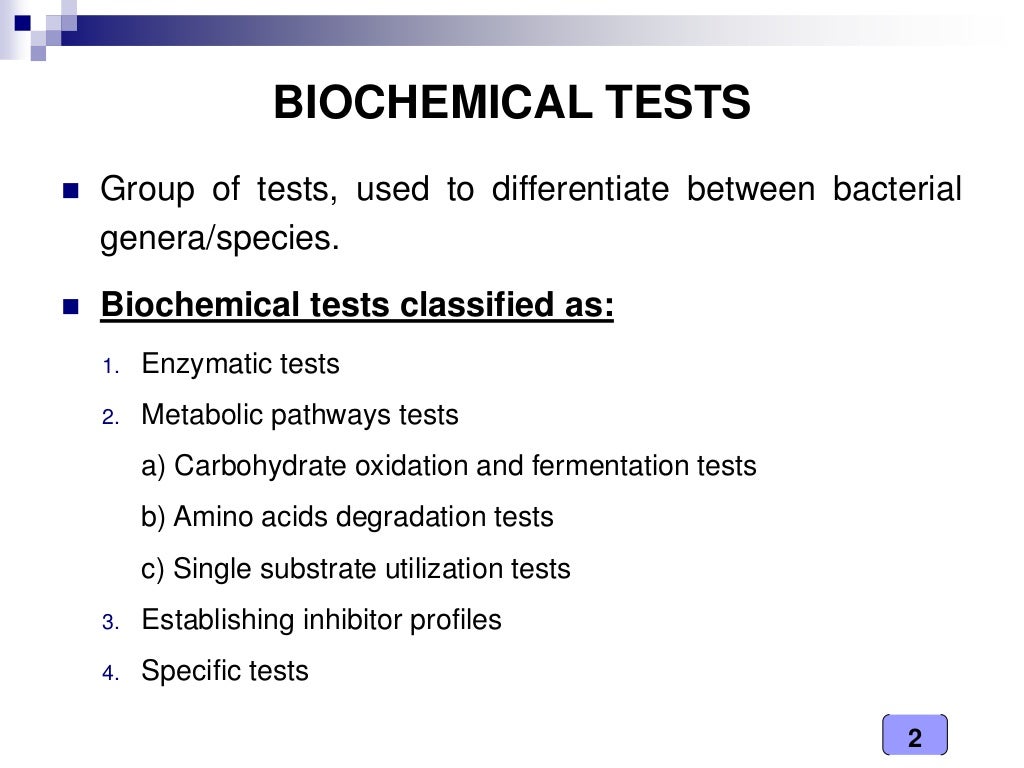1024x768 pixels.
Task: Click the list number "2." marker
Action: click(x=110, y=417)
